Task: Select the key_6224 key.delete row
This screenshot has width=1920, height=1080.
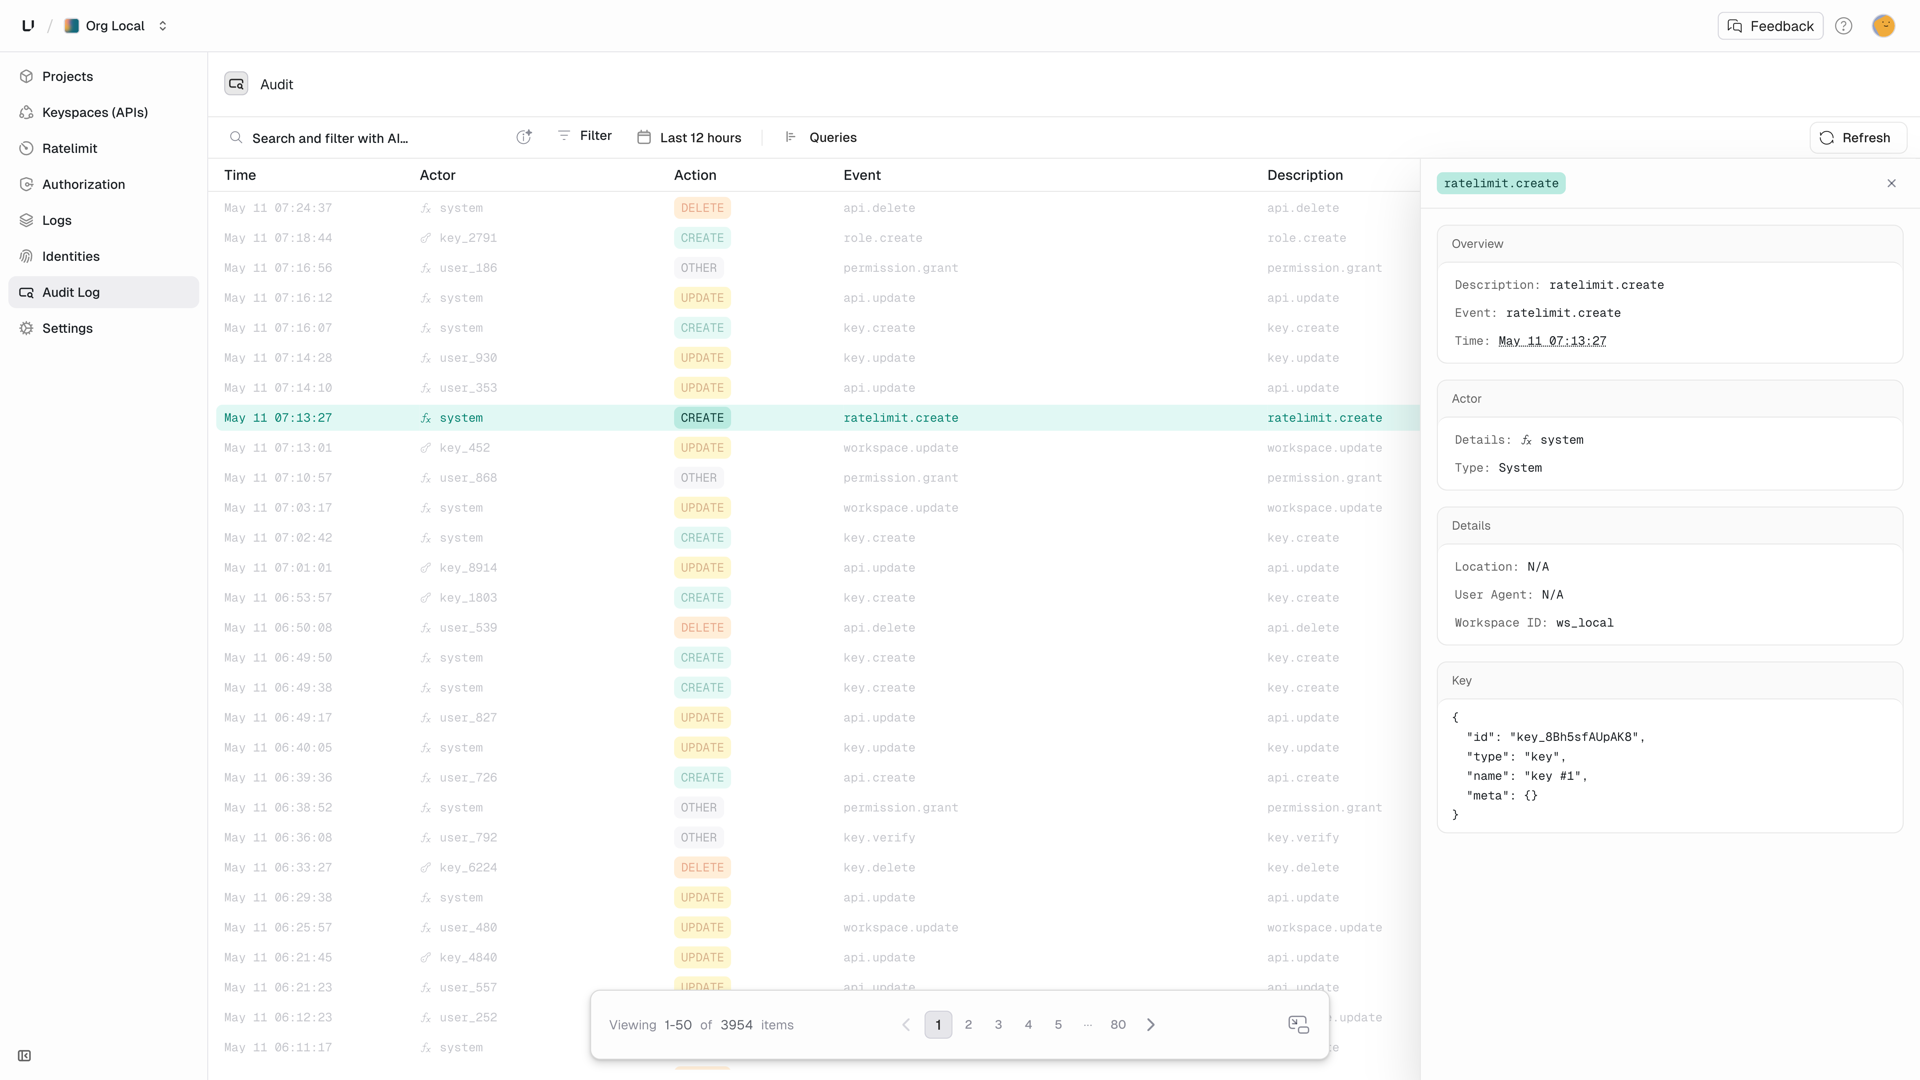Action: 818,868
